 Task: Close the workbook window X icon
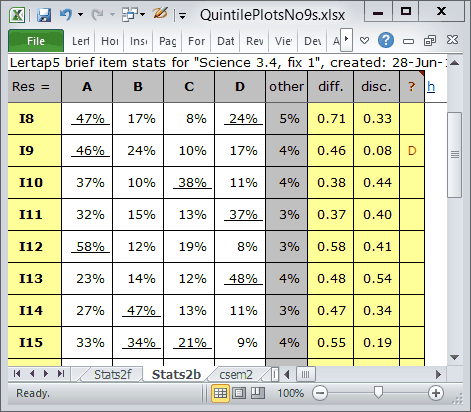pos(452,40)
